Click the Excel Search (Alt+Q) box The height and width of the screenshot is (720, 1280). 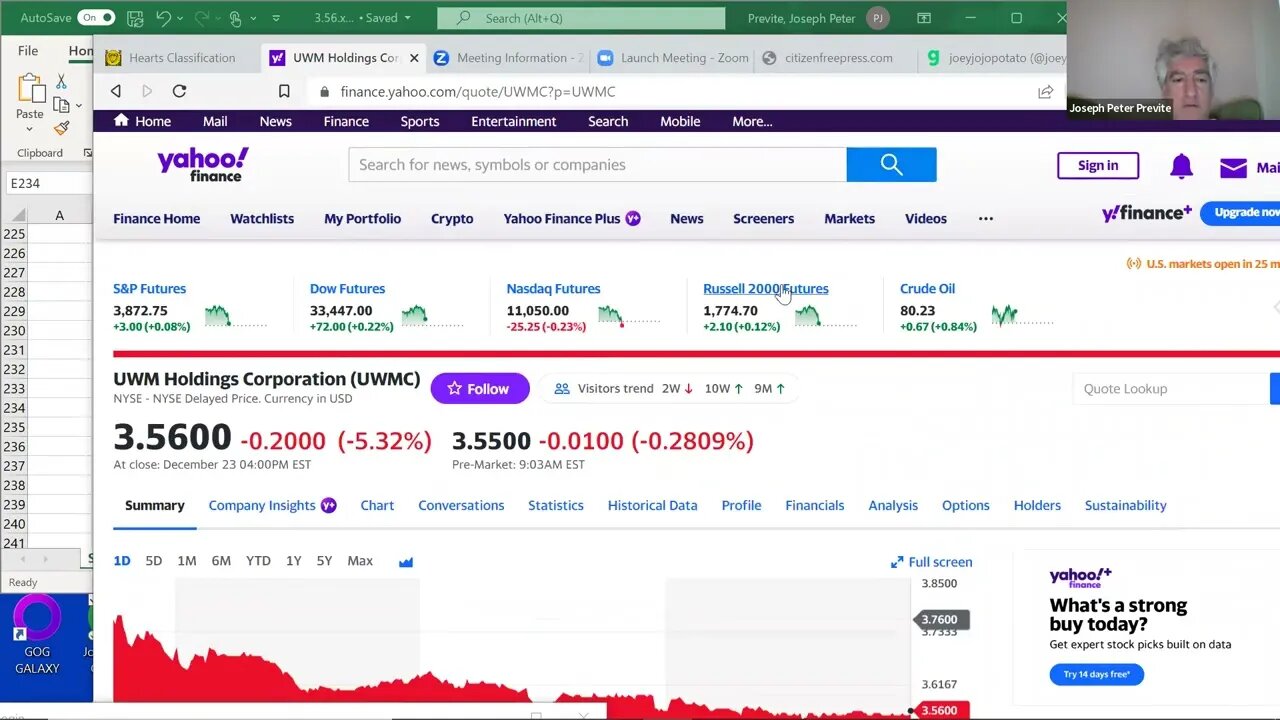coord(581,18)
